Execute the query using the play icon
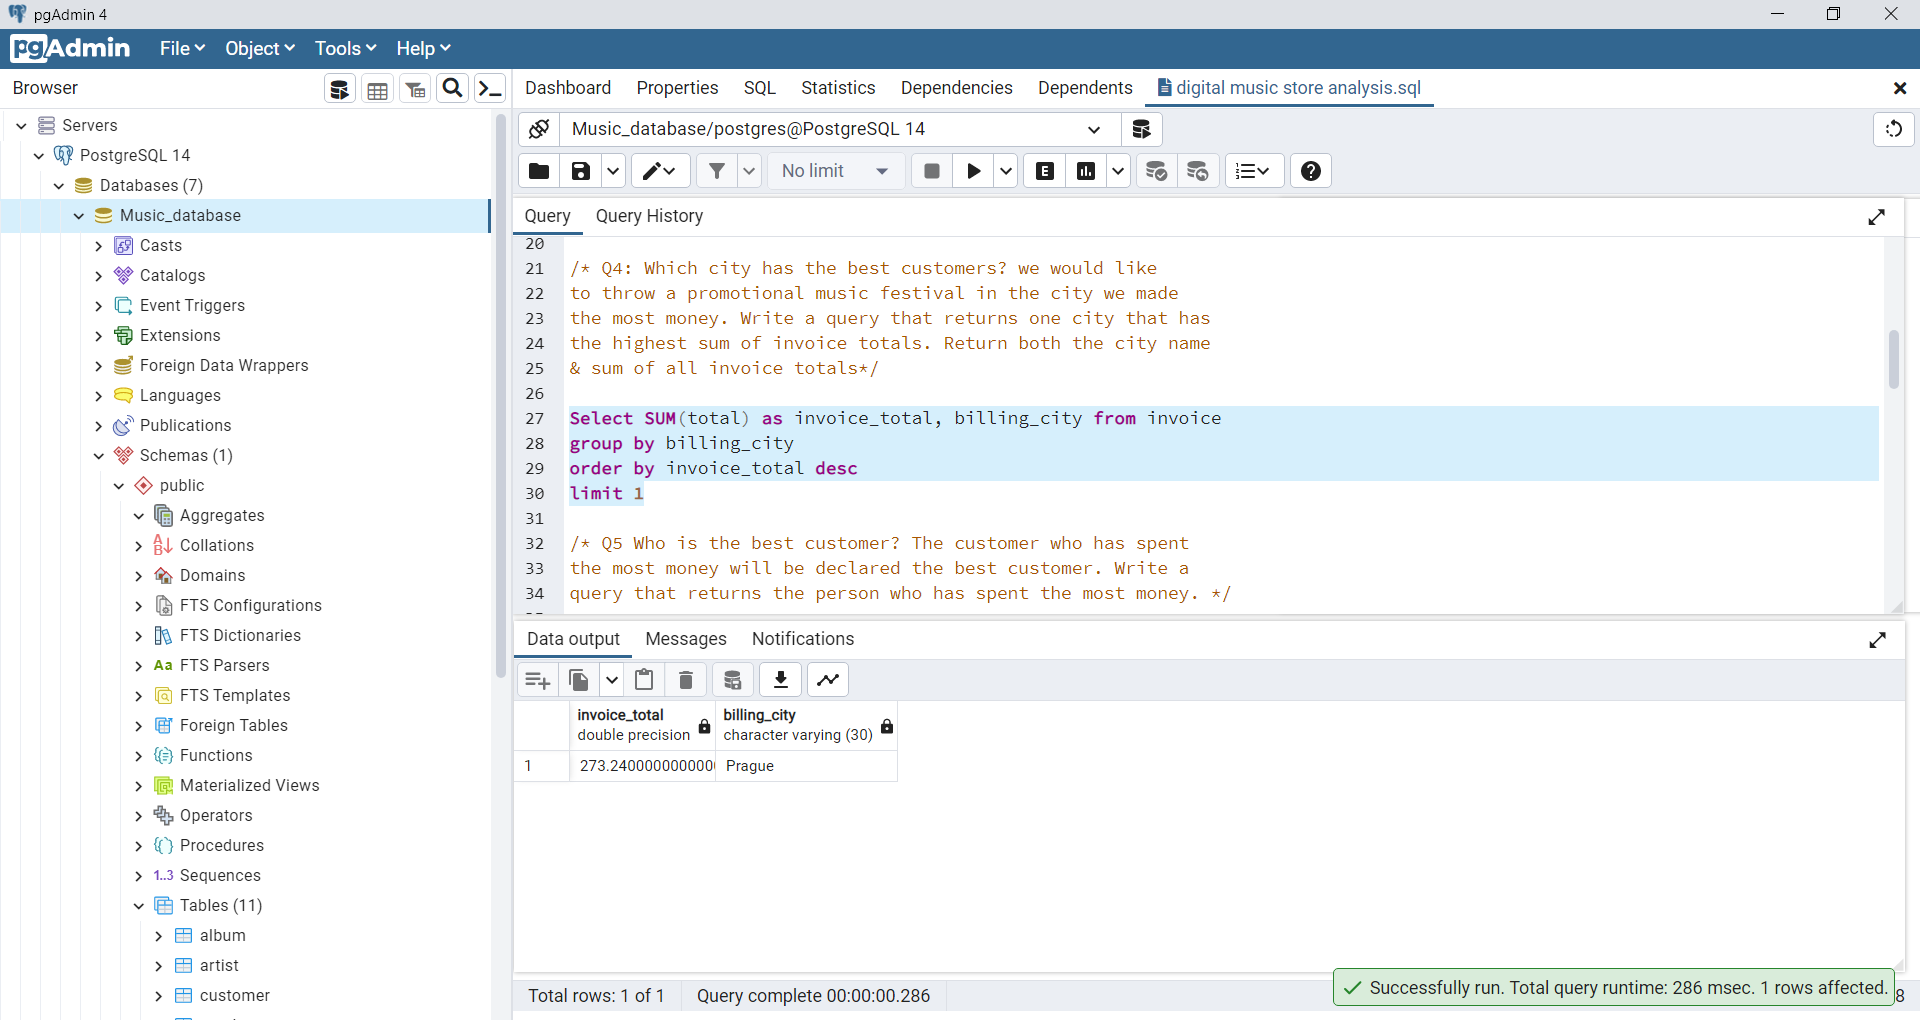Viewport: 1920px width, 1020px height. [973, 170]
